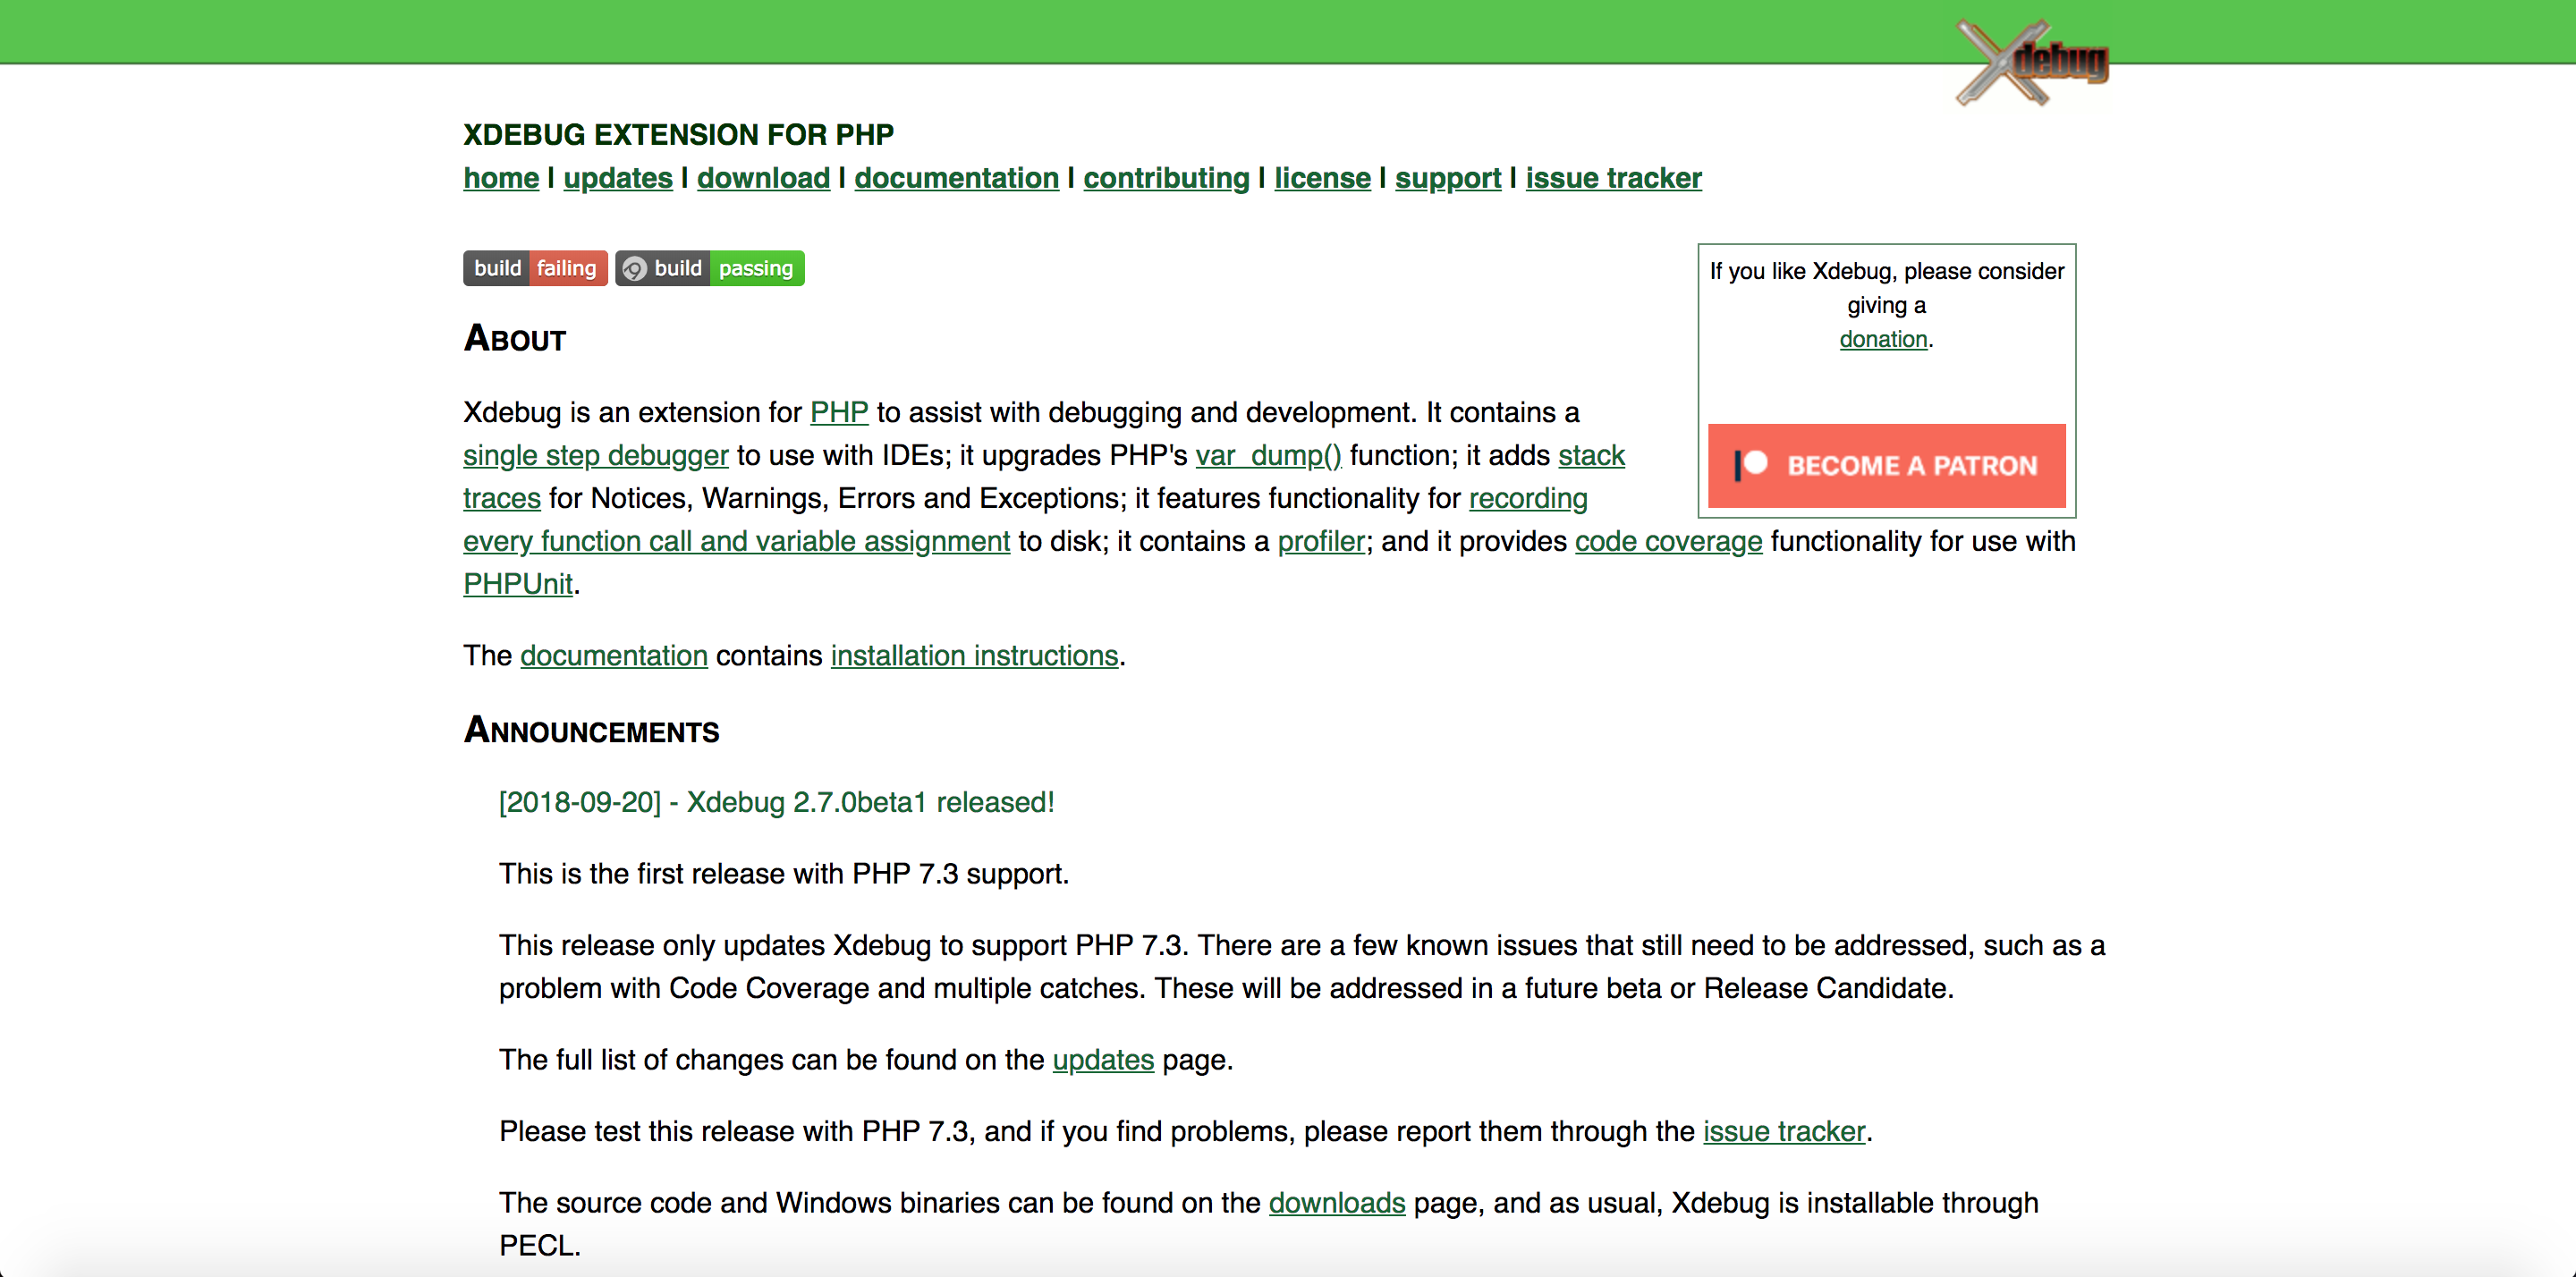The image size is (2576, 1277).
Task: Open the license navigation link
Action: pyautogui.click(x=1322, y=178)
